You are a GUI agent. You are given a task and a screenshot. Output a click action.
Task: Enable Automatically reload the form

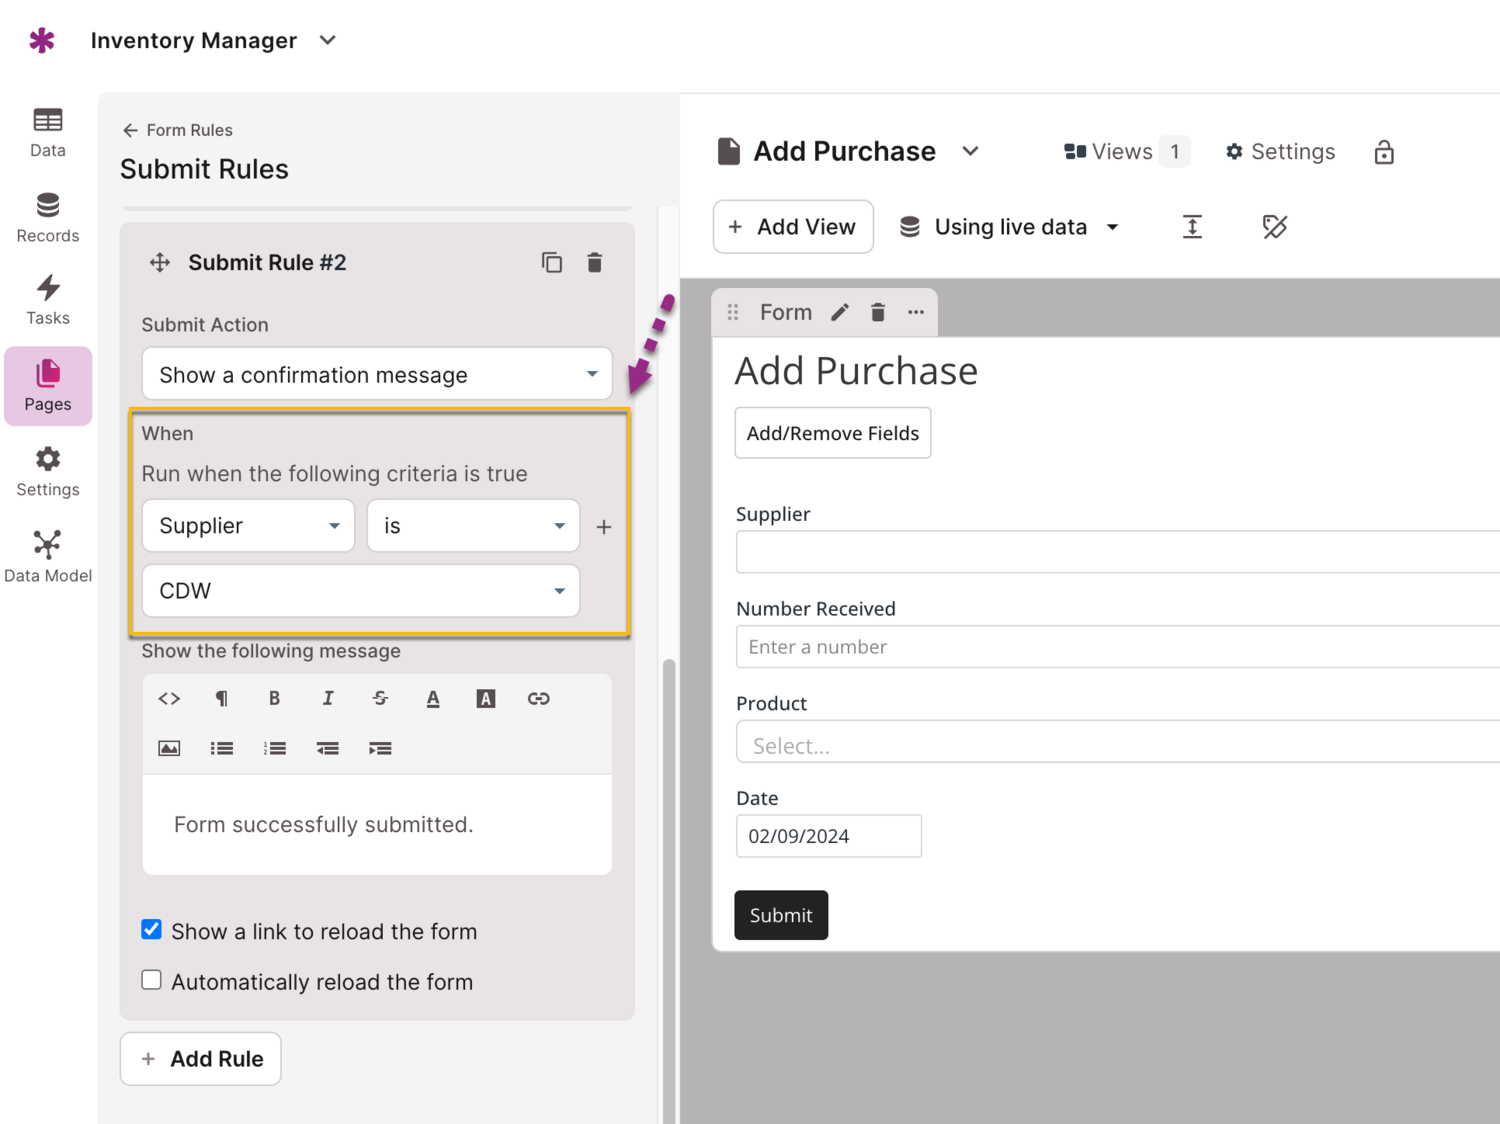point(152,980)
